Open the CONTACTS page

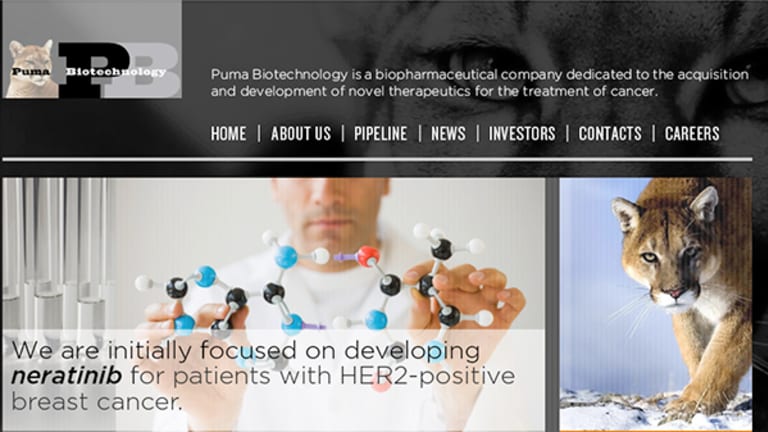click(x=610, y=133)
